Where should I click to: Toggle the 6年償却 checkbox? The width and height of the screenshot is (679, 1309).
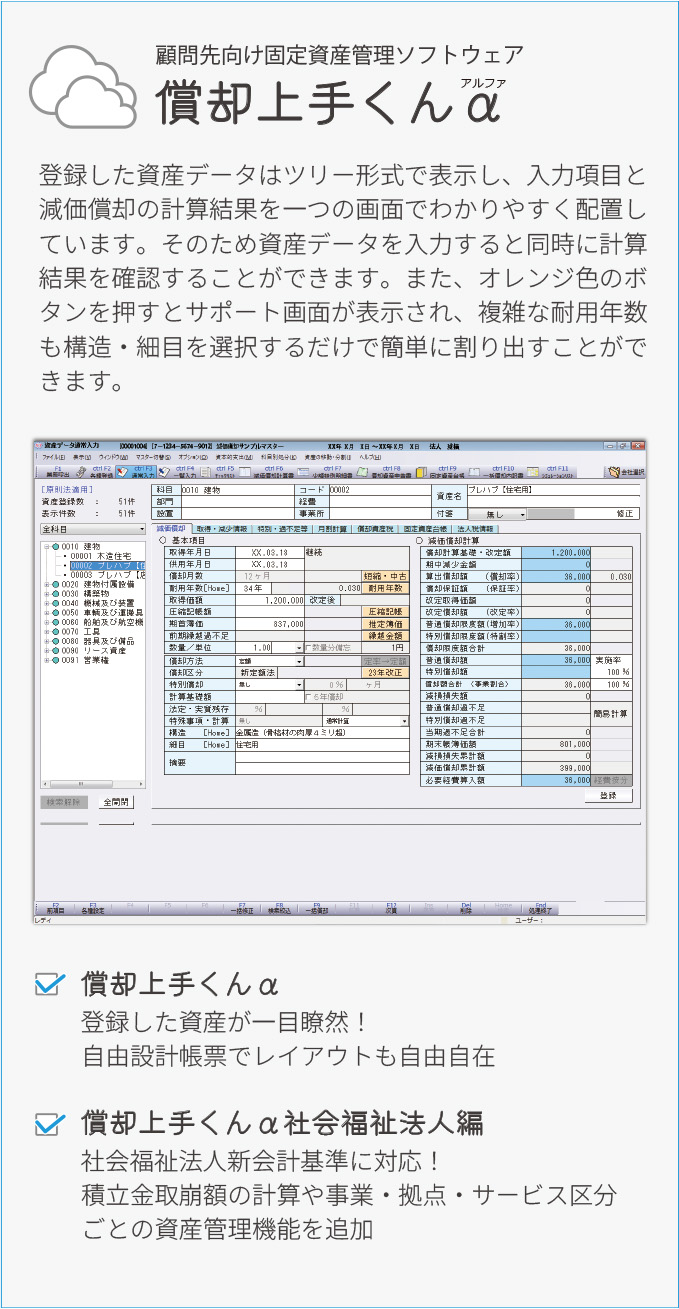point(310,697)
